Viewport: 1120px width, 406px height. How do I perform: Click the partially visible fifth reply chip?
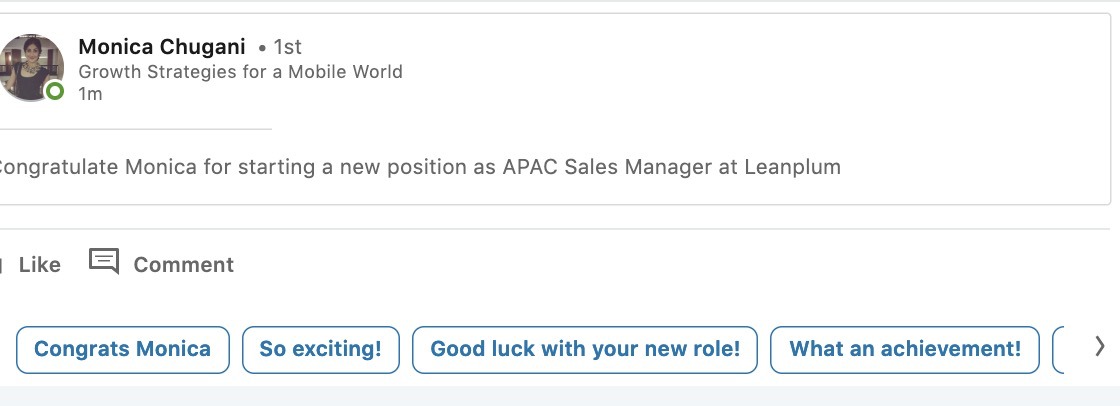[x=1059, y=350]
